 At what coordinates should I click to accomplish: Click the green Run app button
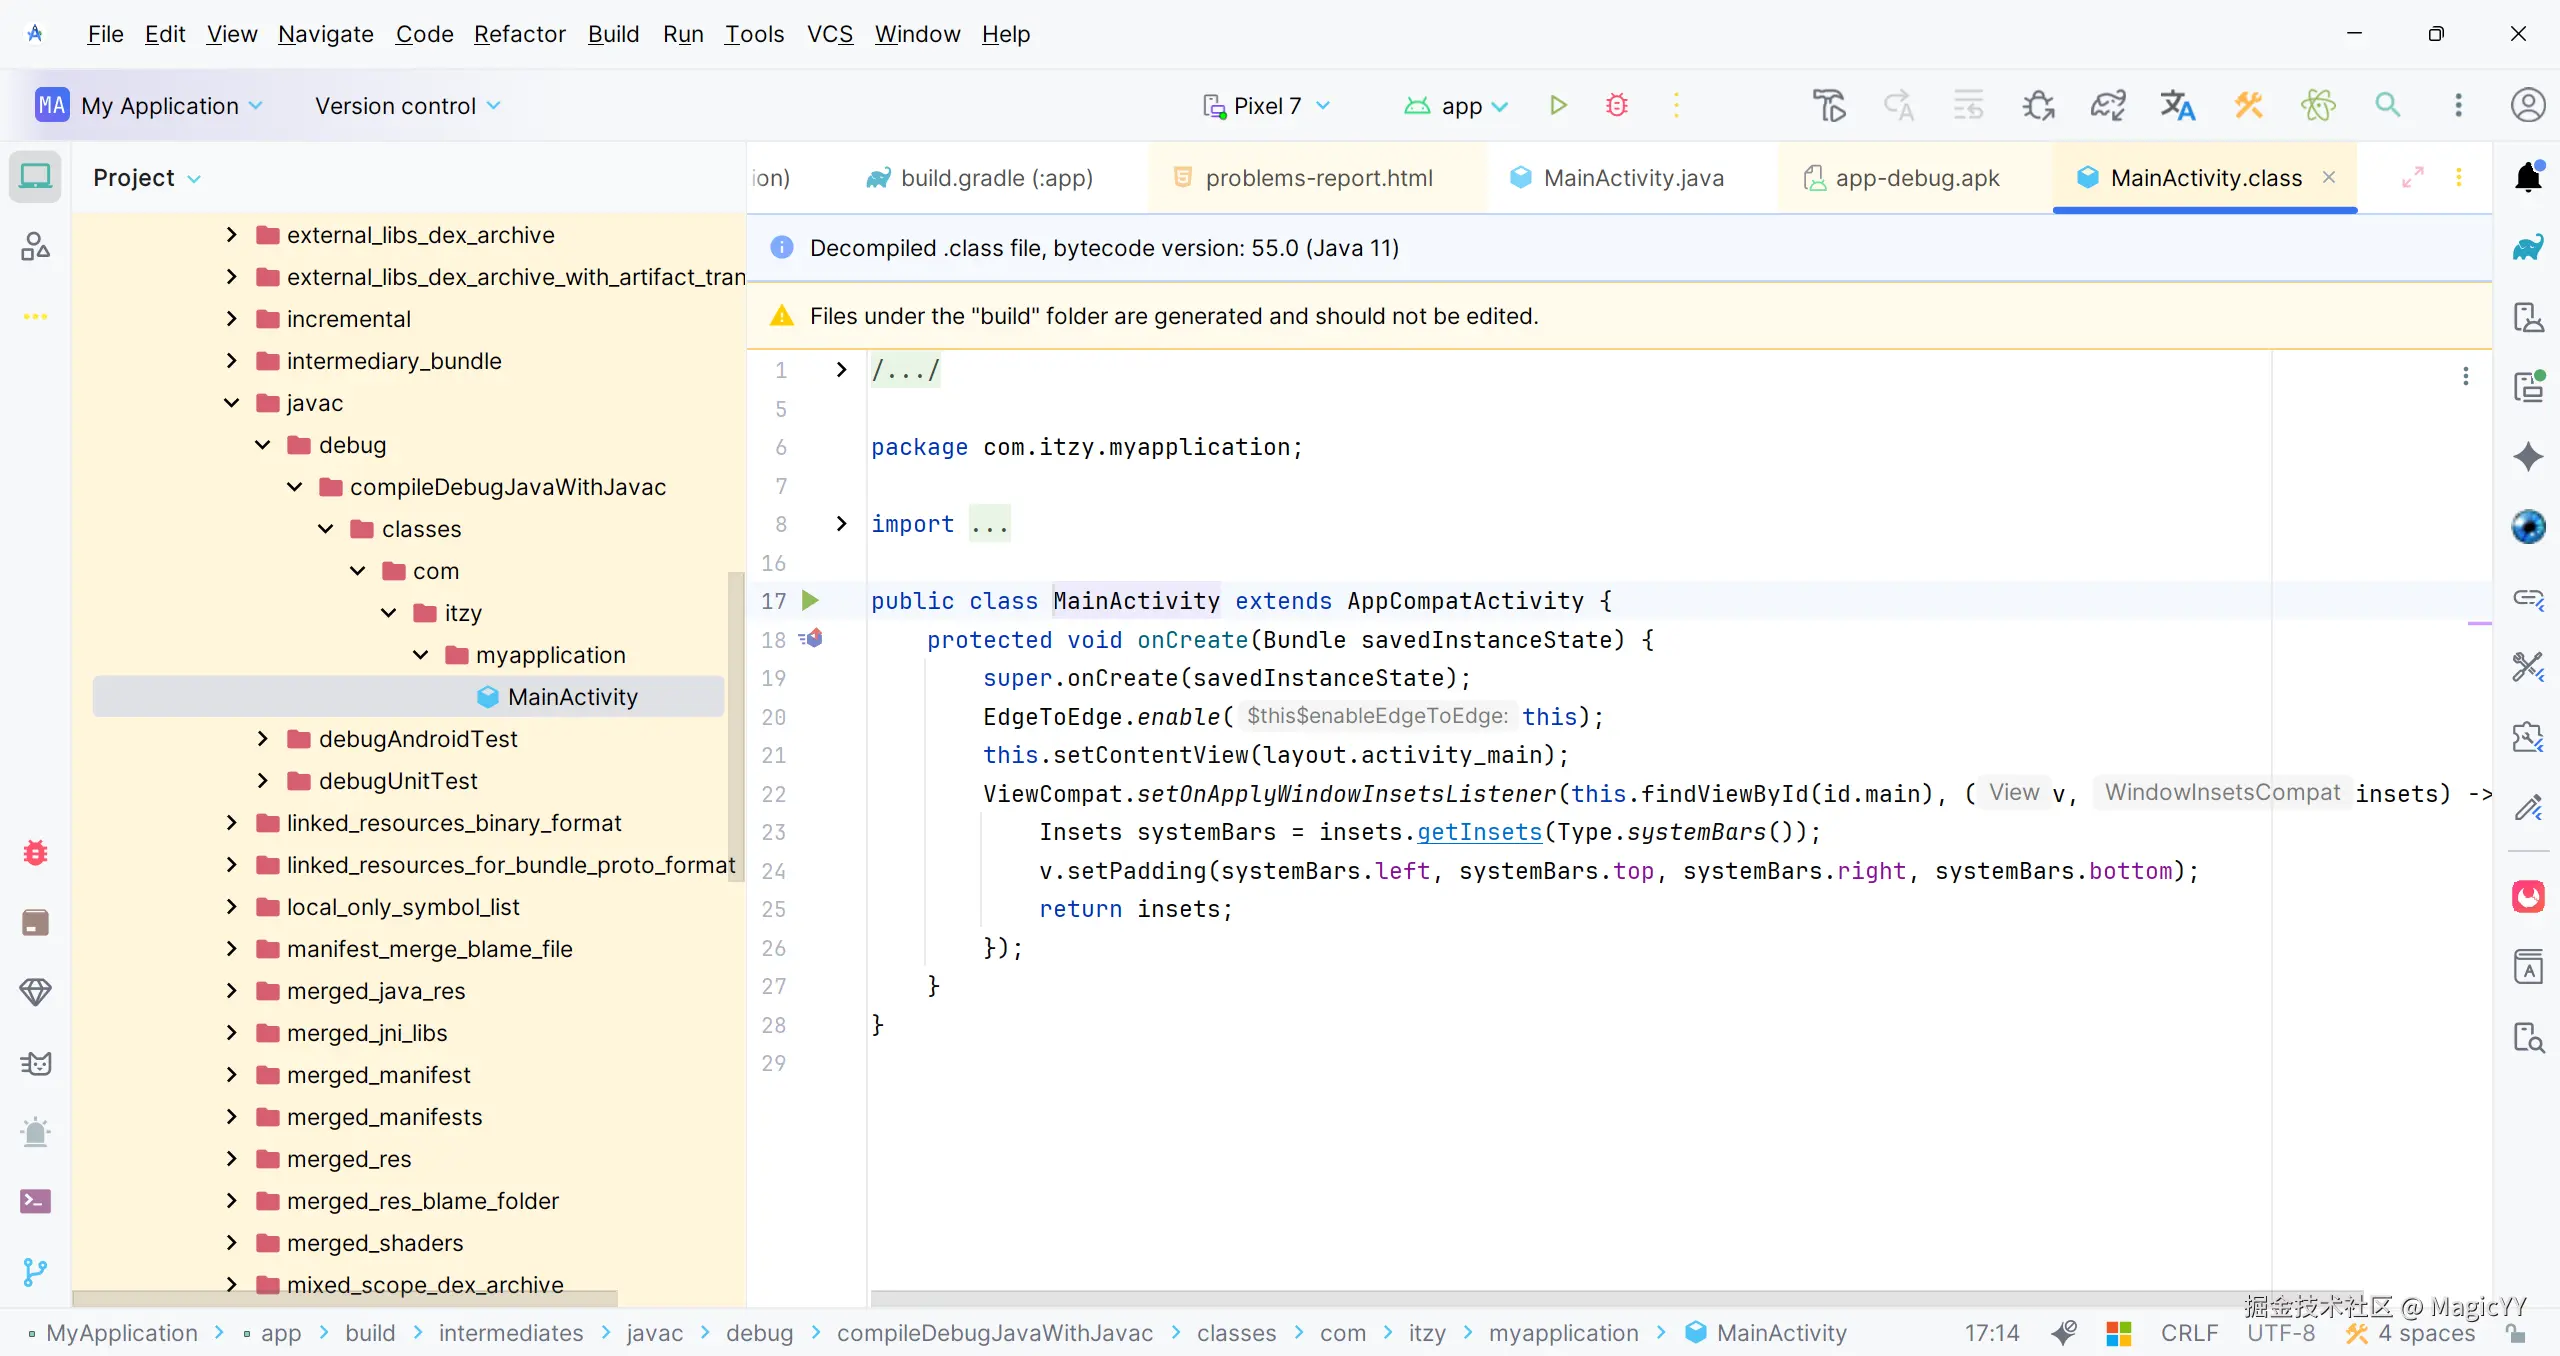point(1557,105)
